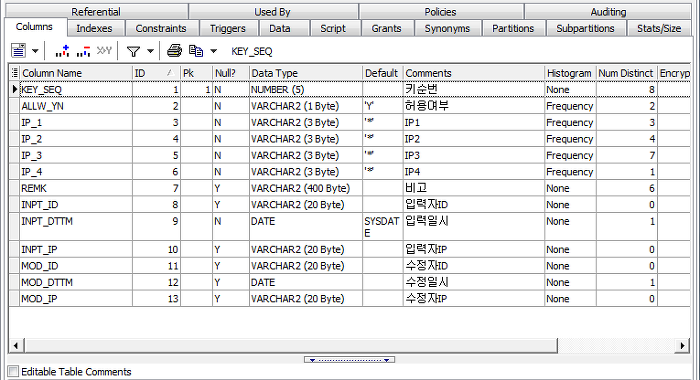Go to the Auditing tab
Image resolution: width=700 pixels, height=380 pixels.
click(608, 12)
